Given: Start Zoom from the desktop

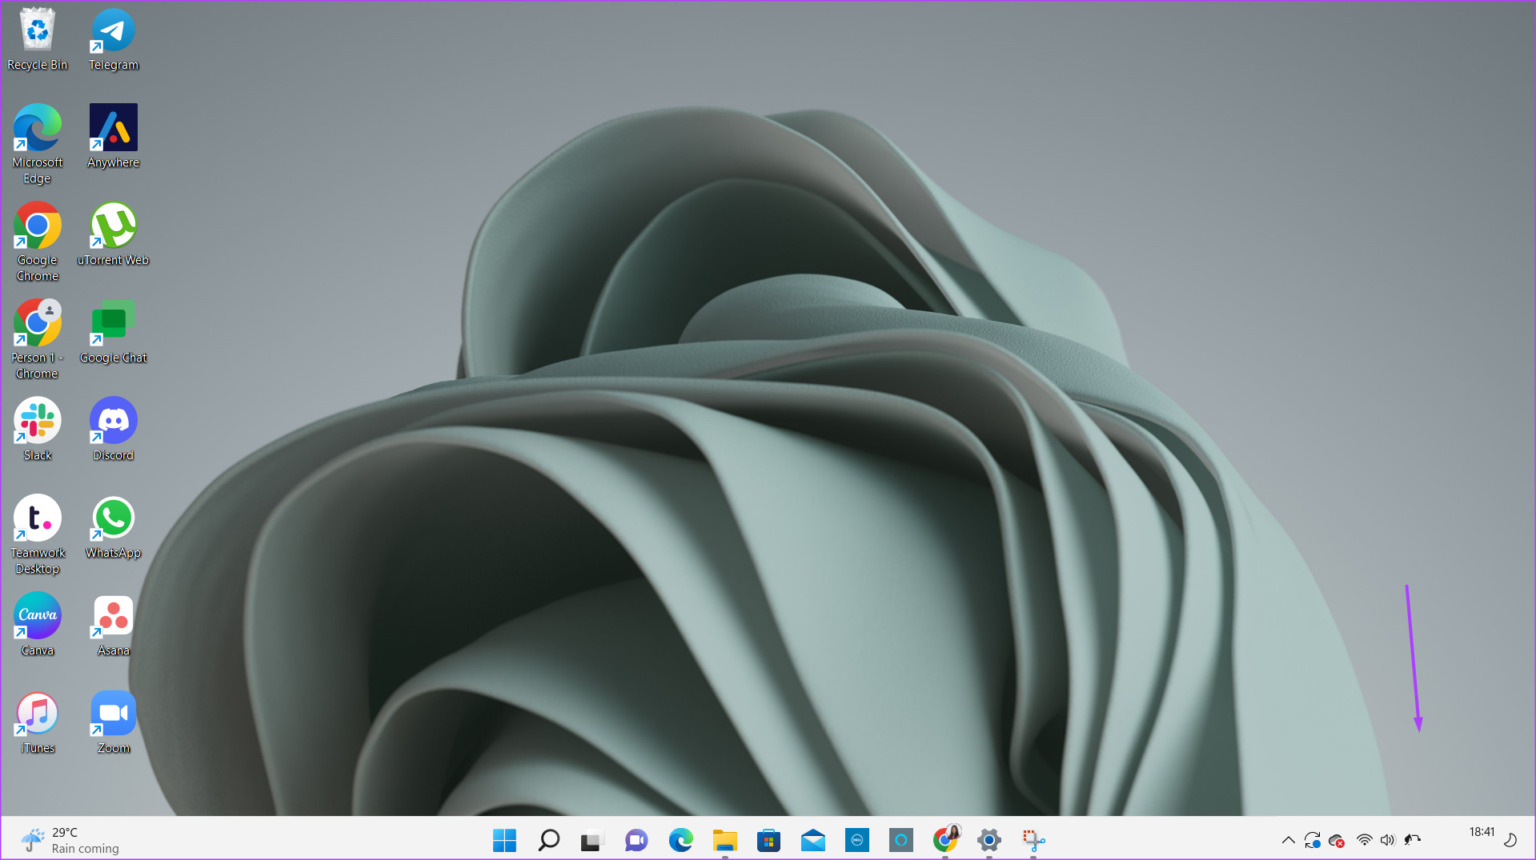Looking at the screenshot, I should click(112, 711).
